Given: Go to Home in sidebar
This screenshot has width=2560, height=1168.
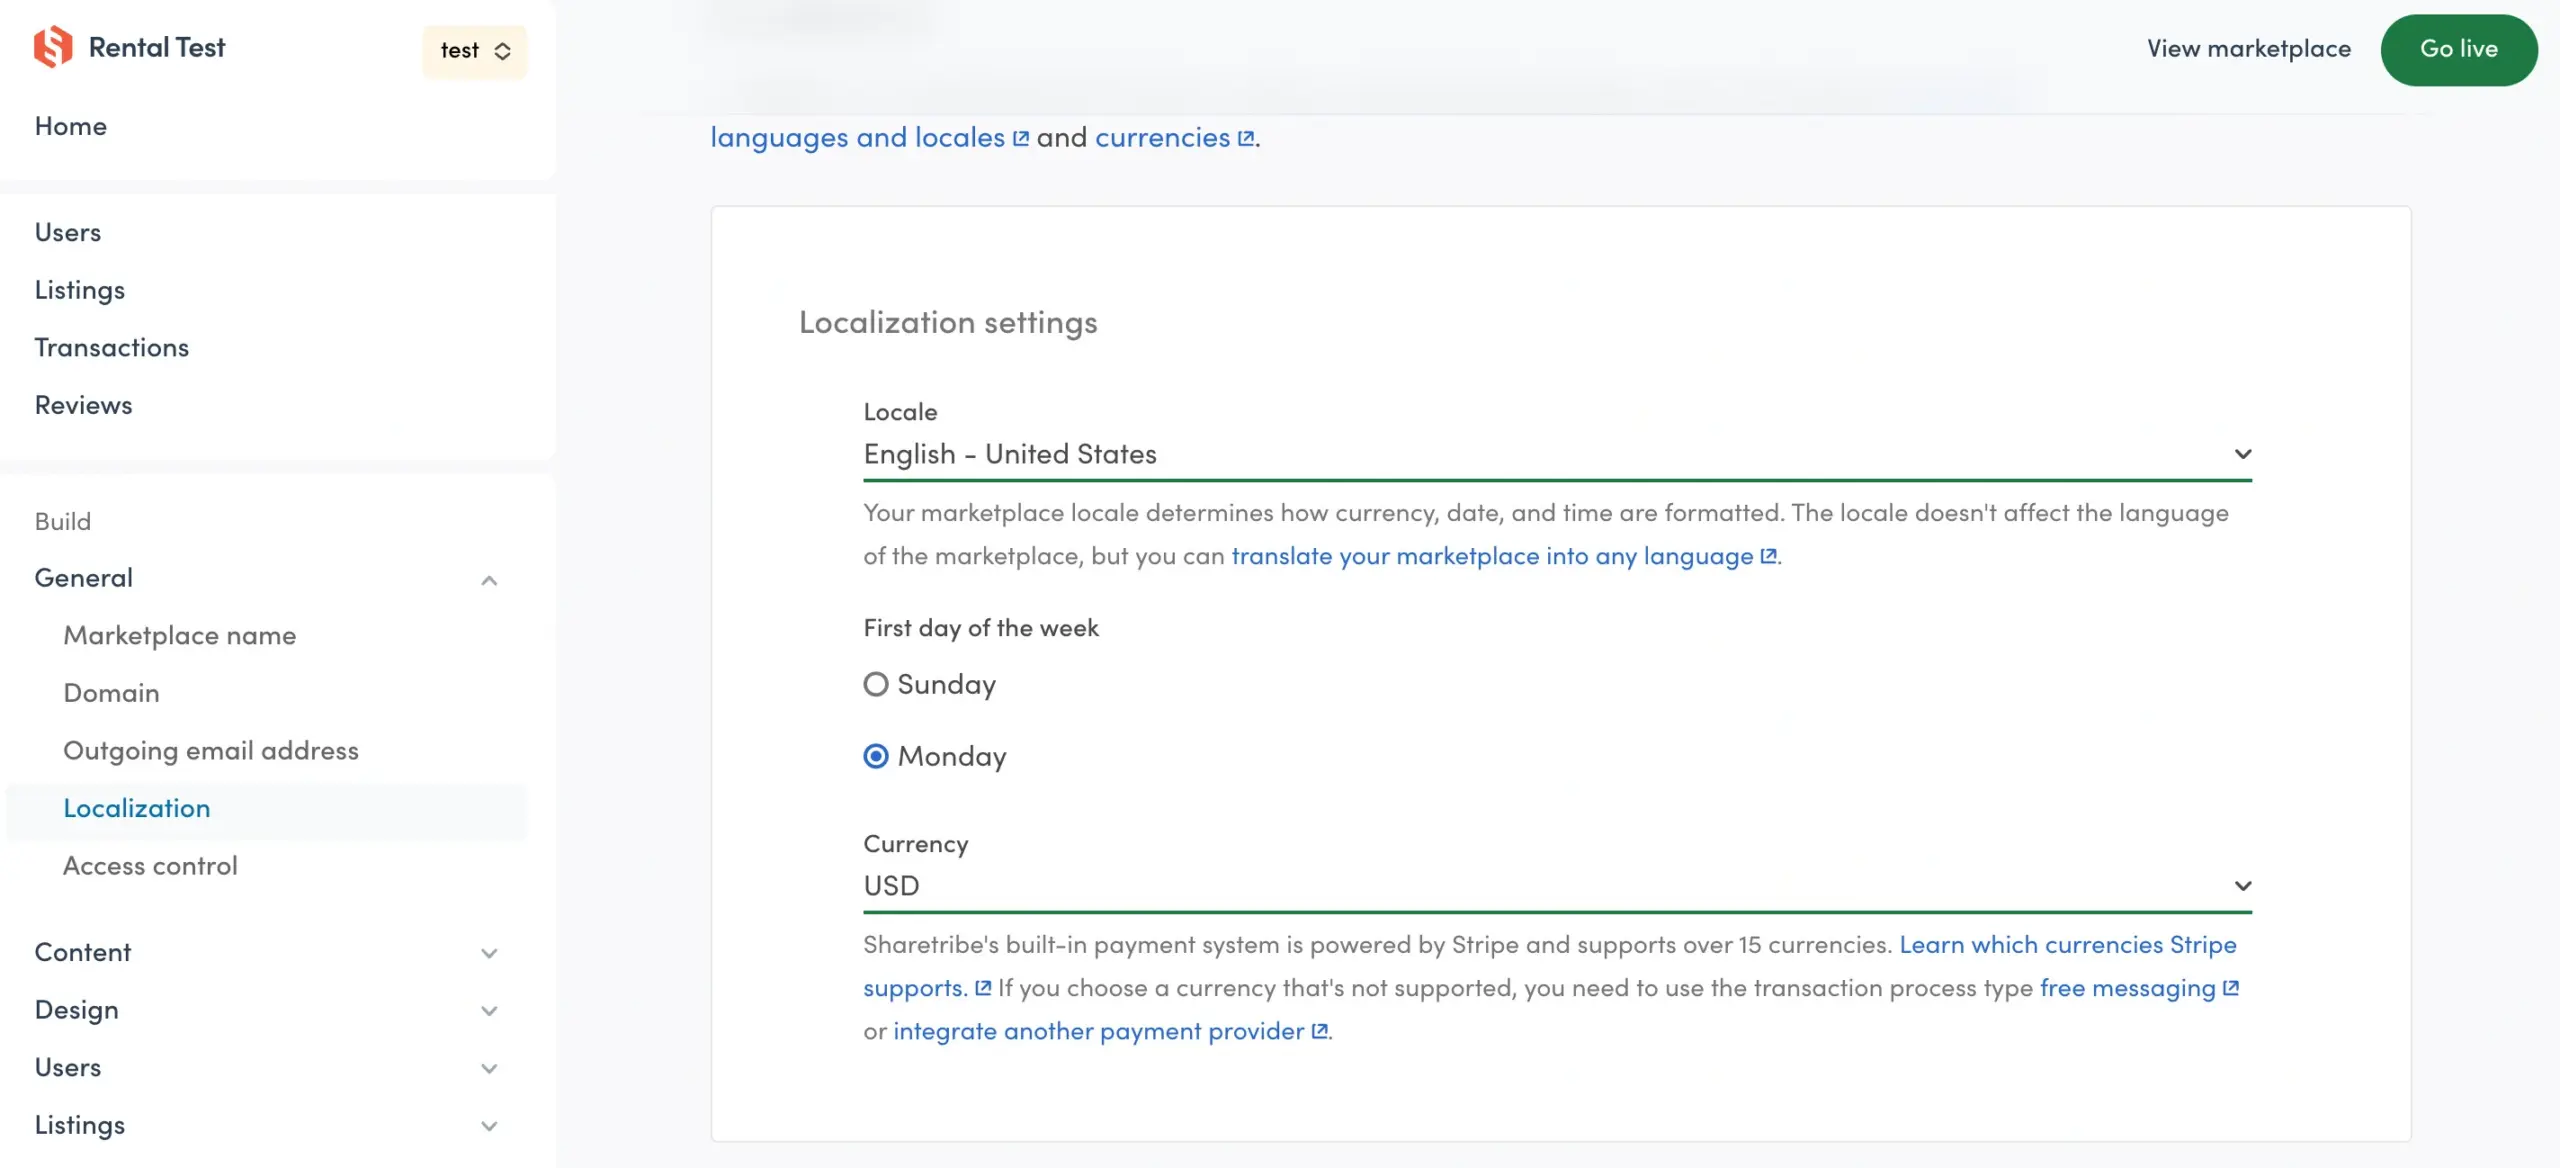Looking at the screenshot, I should click(x=71, y=126).
